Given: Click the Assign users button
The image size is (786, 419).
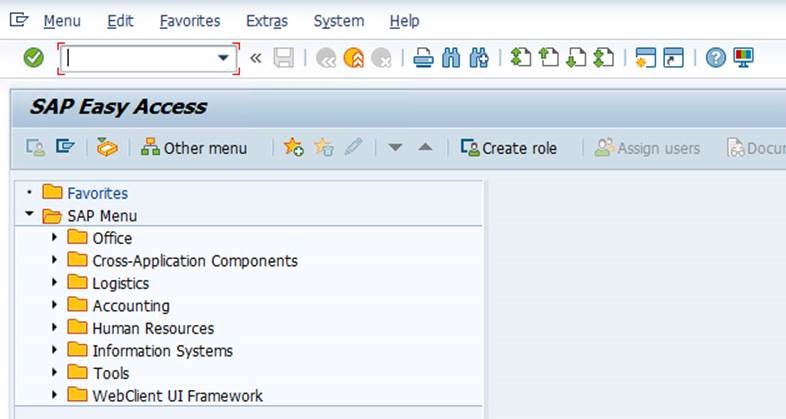Looking at the screenshot, I should [648, 148].
